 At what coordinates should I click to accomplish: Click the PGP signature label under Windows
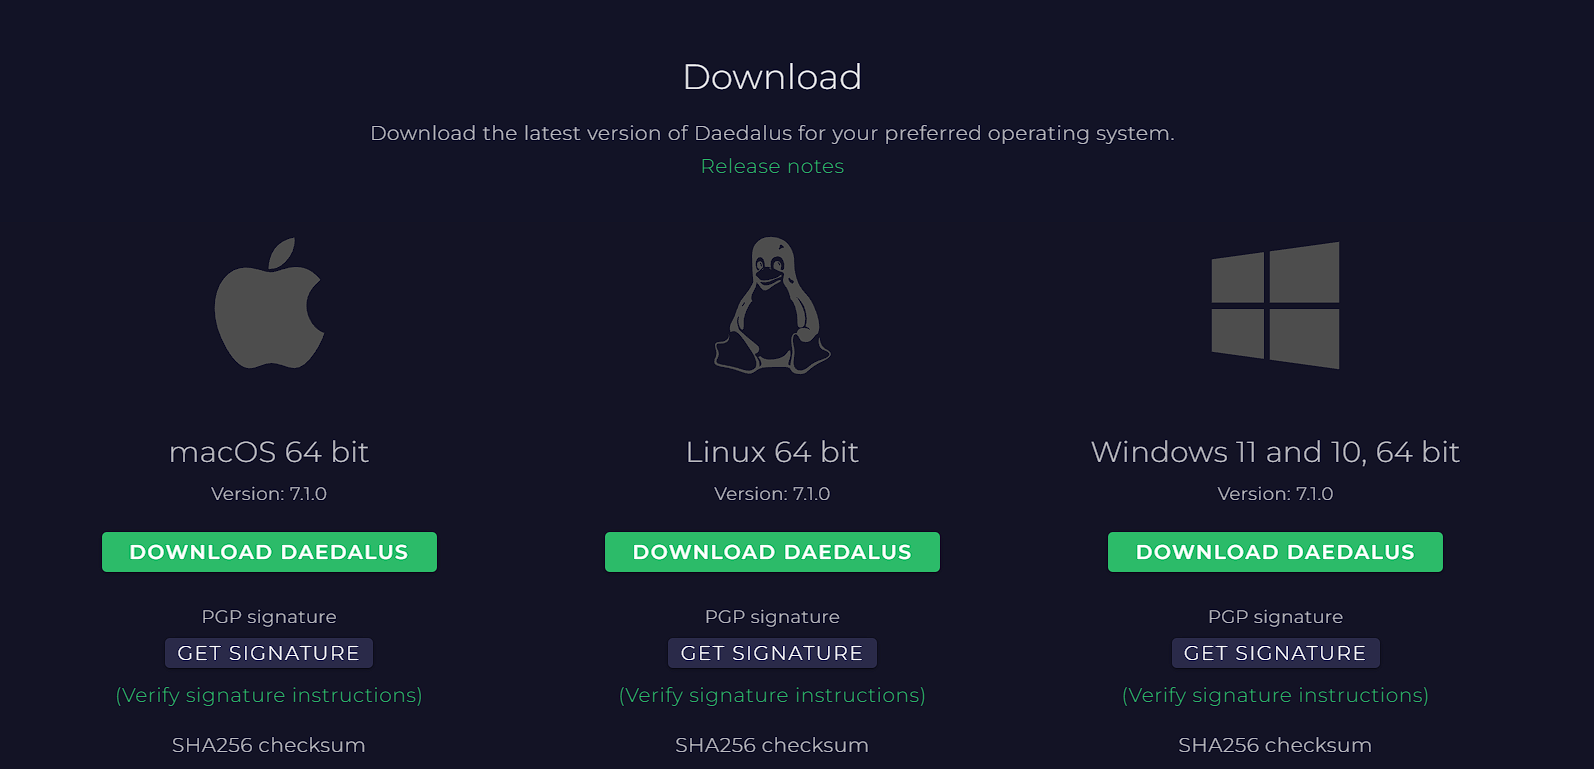coord(1275,617)
